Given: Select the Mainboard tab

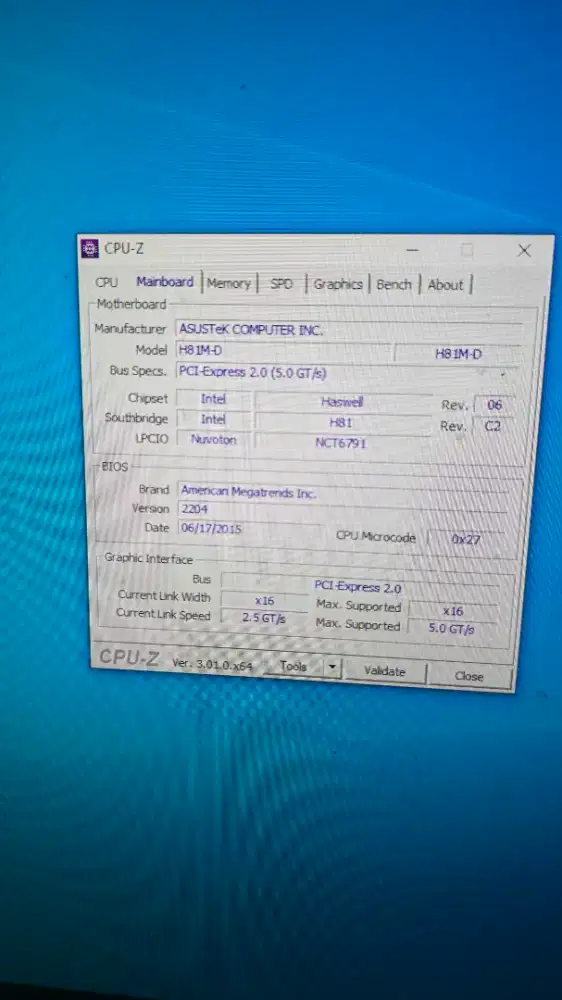Looking at the screenshot, I should (x=165, y=281).
